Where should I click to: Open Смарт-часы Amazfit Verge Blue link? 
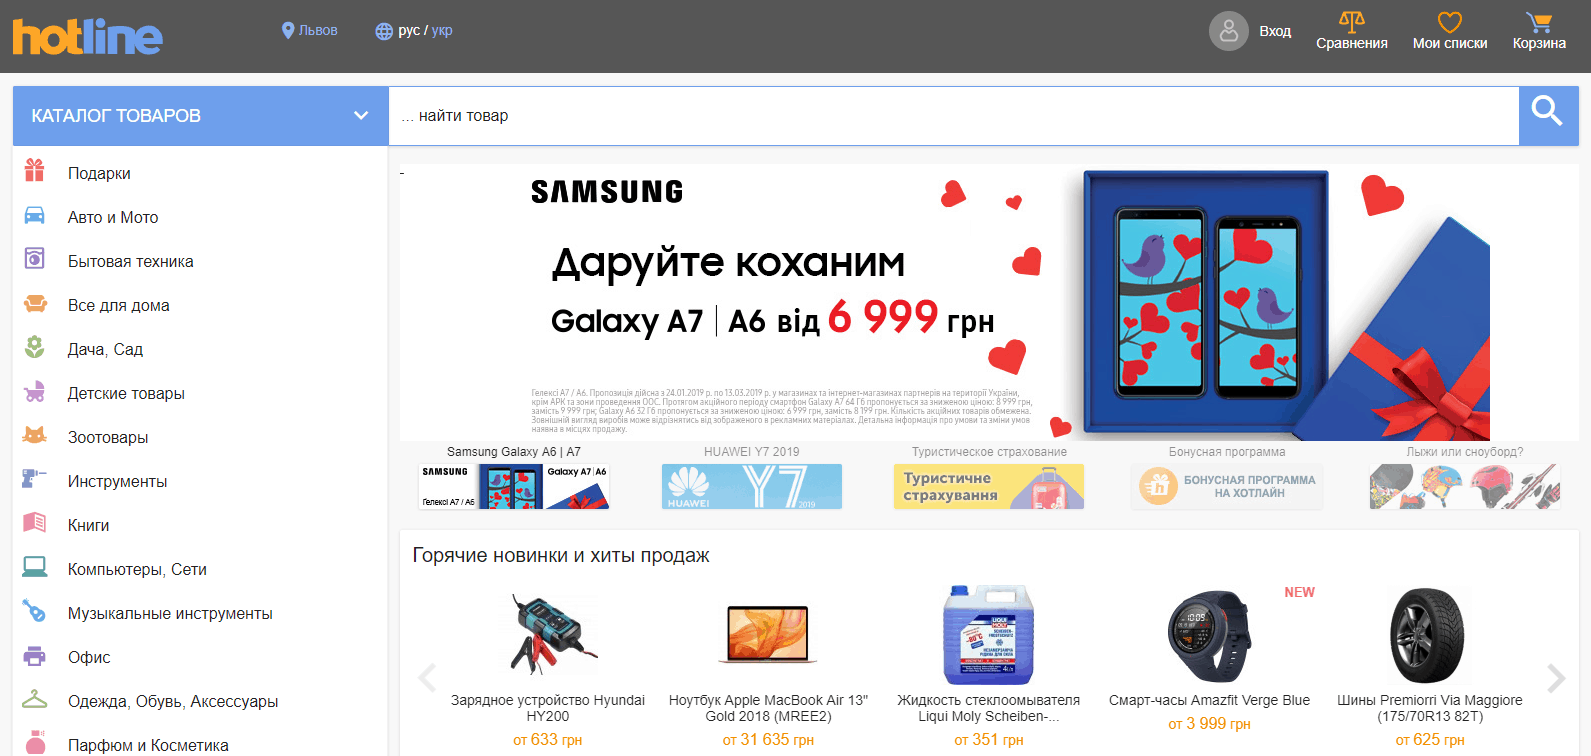[x=1209, y=700]
